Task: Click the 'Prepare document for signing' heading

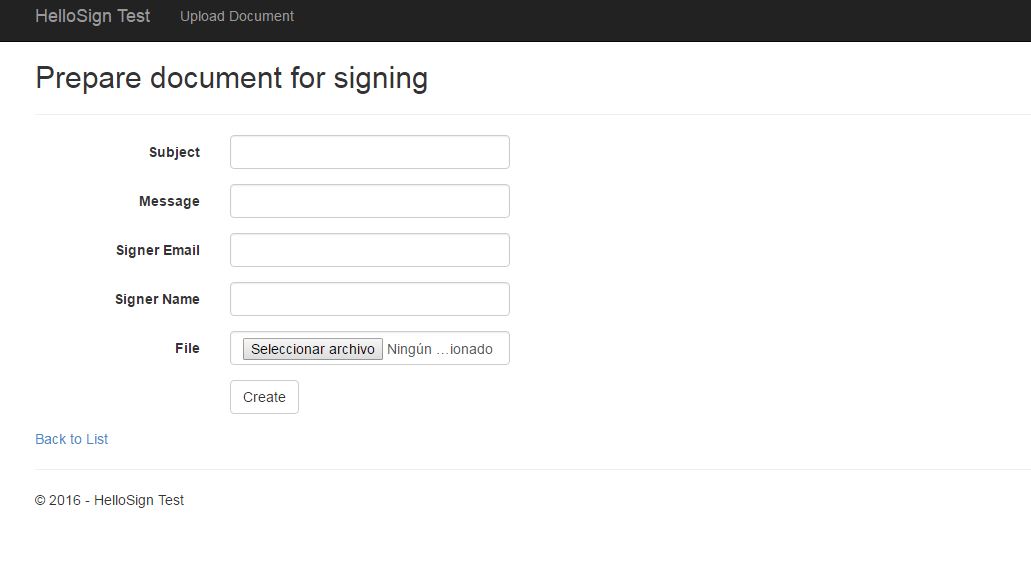Action: [231, 78]
